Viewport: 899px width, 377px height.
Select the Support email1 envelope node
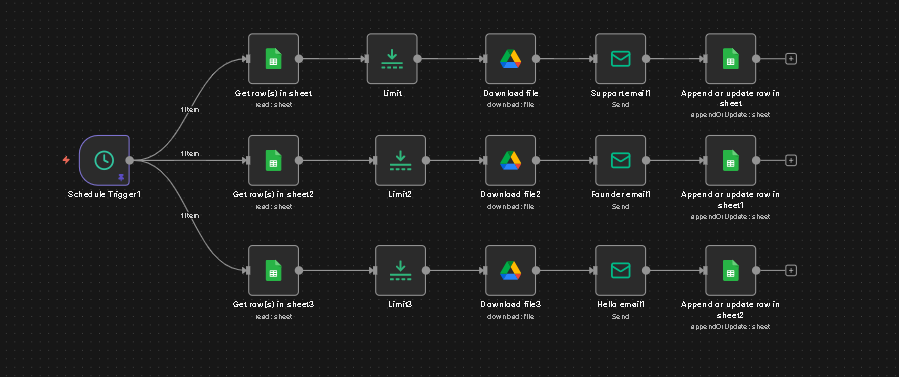click(x=620, y=58)
